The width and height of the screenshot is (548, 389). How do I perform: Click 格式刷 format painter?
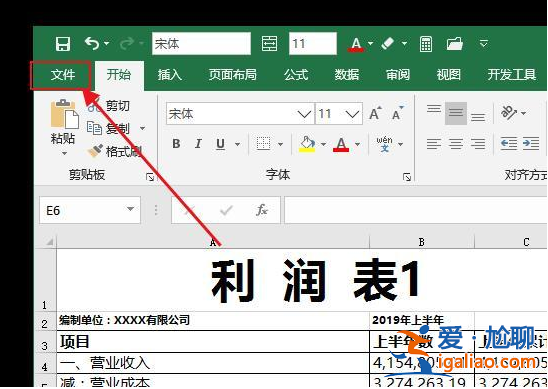115,151
